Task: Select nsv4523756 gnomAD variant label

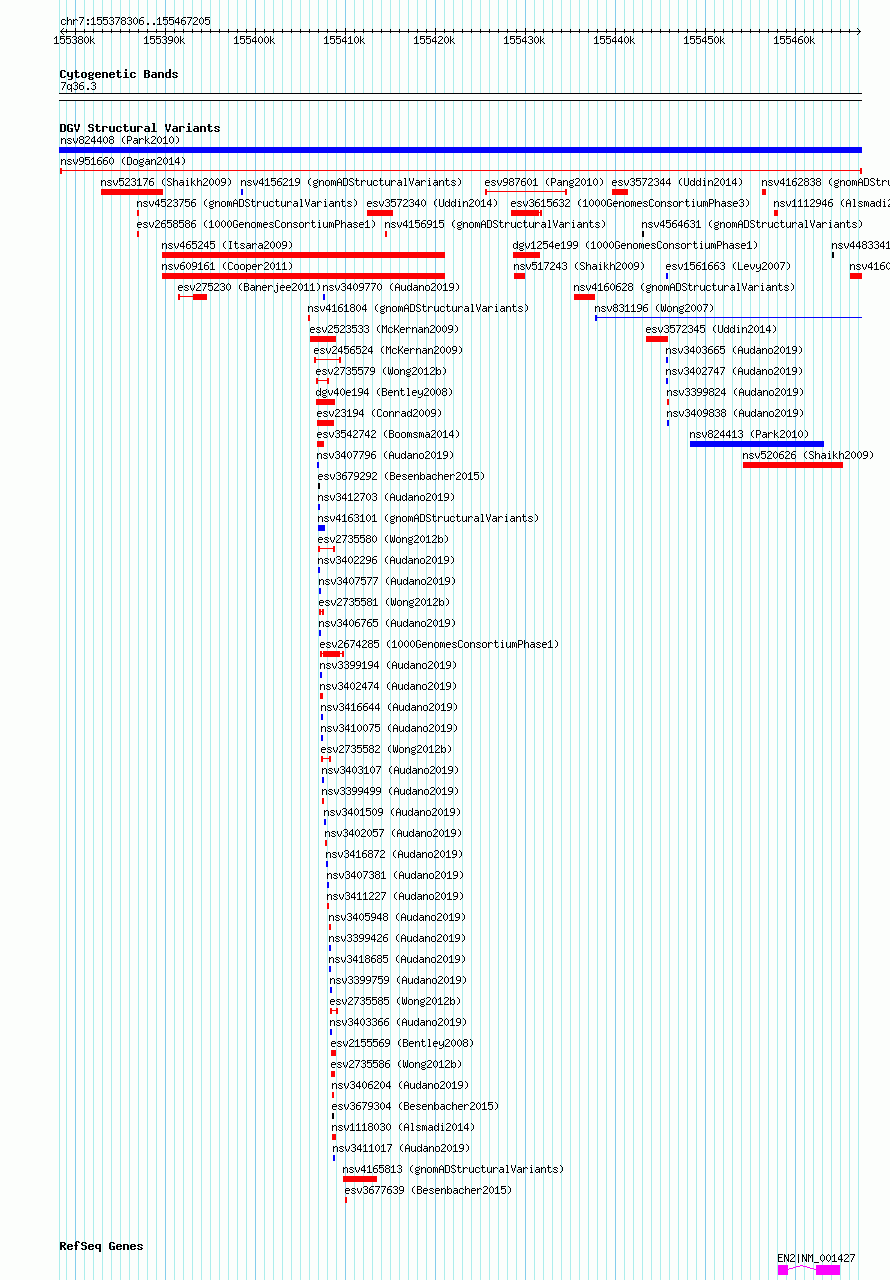Action: pos(247,203)
